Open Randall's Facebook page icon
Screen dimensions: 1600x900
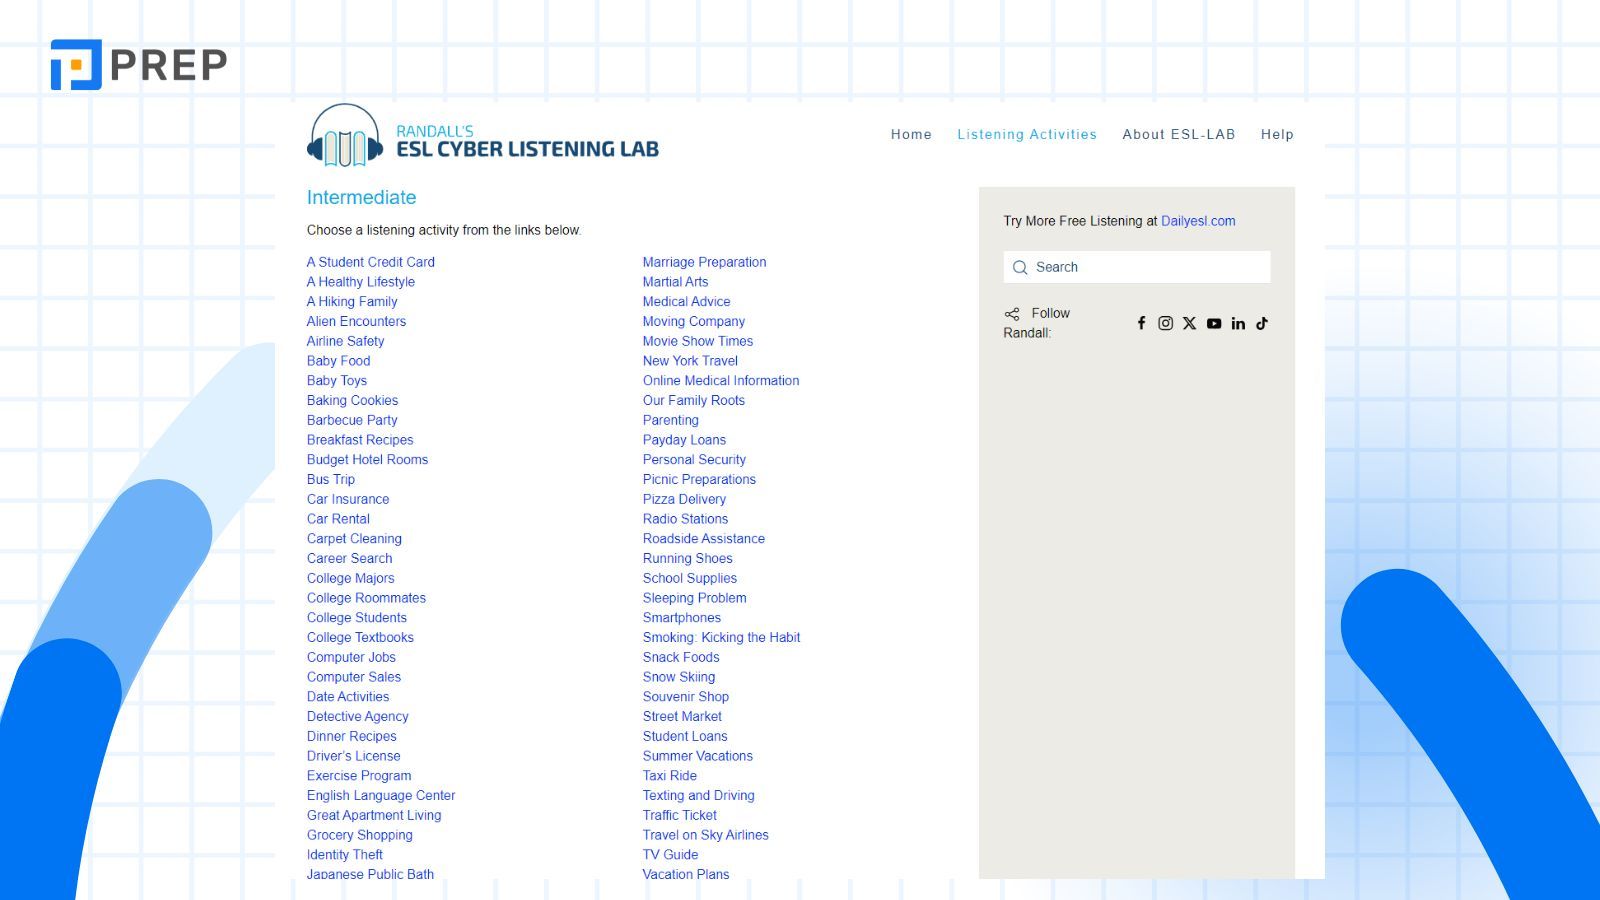1141,323
